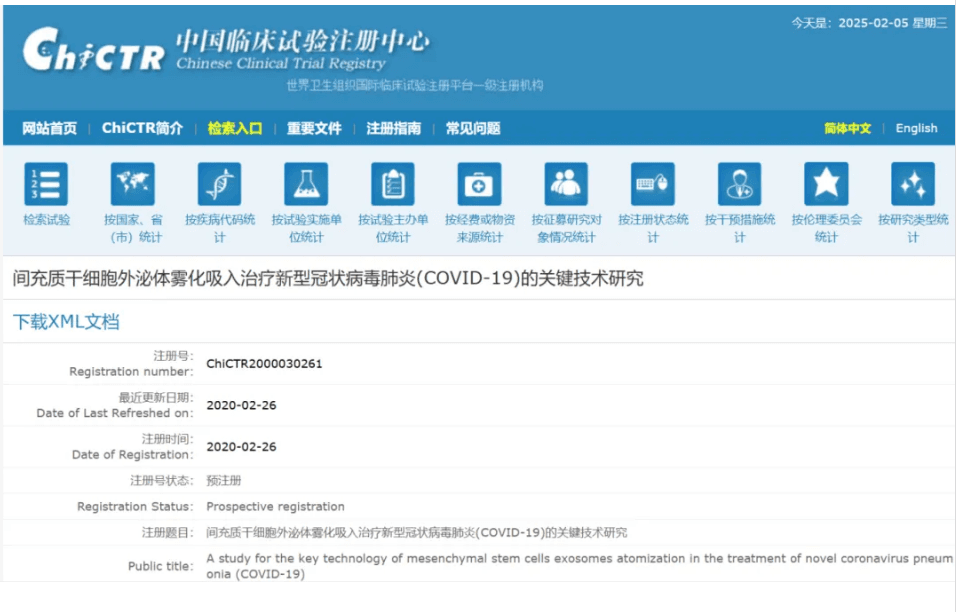Select the doctor intervention statistics icon
The image size is (956, 612).
739,185
